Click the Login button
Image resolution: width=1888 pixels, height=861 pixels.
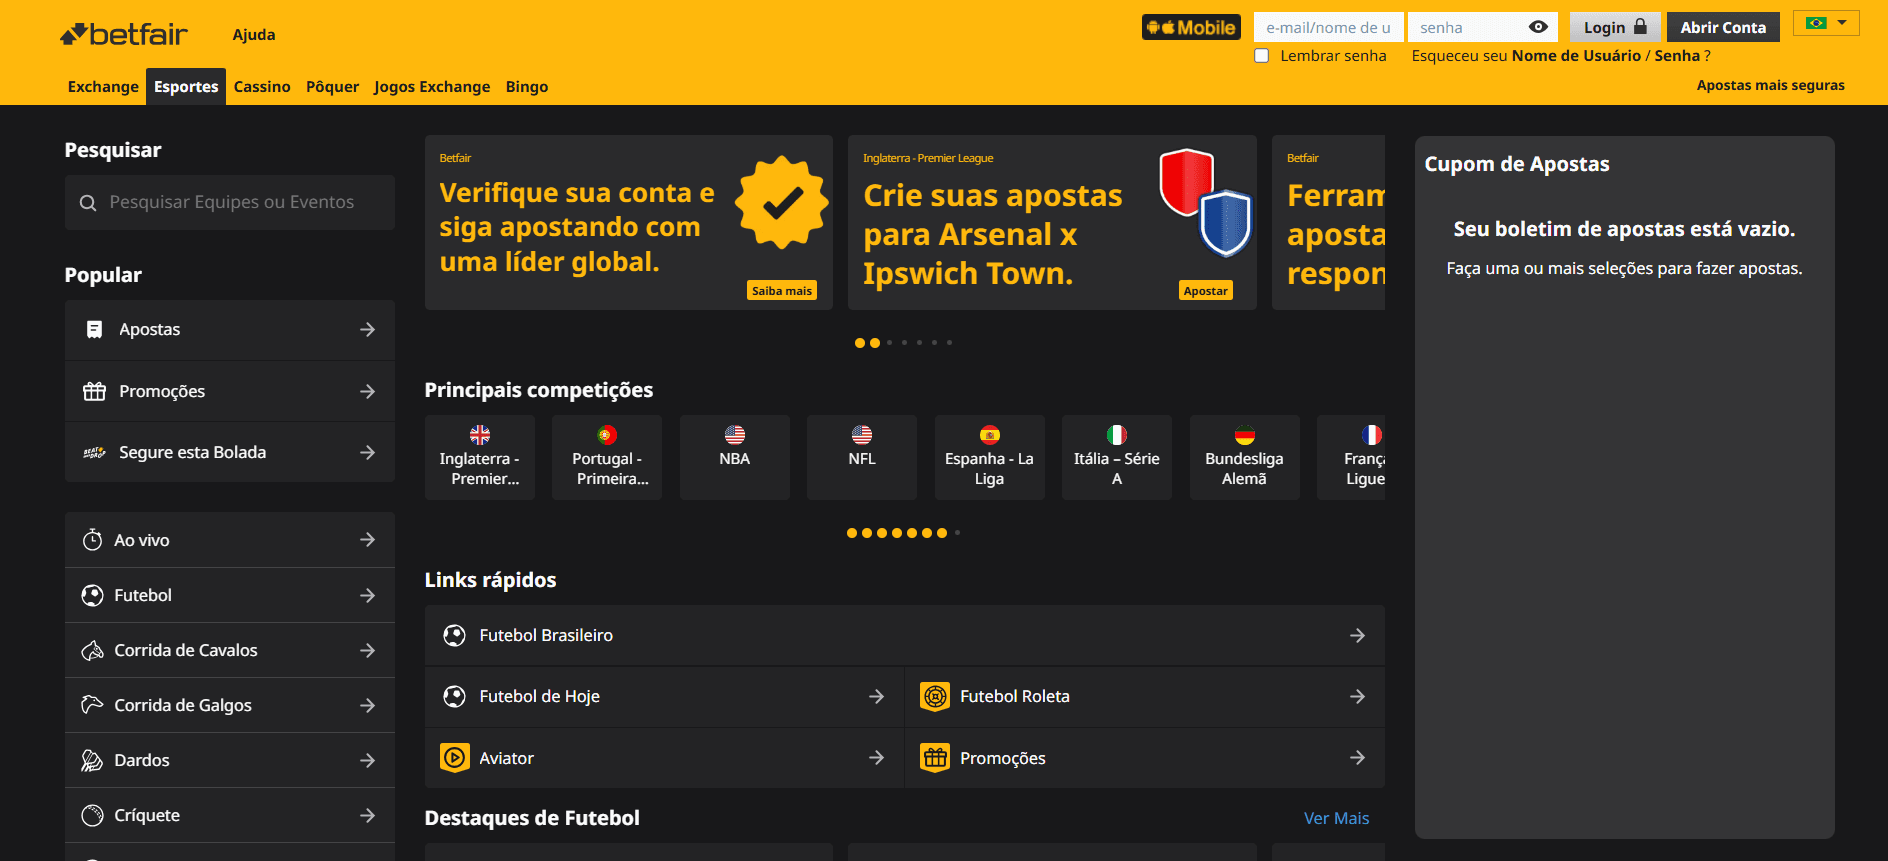[x=1615, y=27]
